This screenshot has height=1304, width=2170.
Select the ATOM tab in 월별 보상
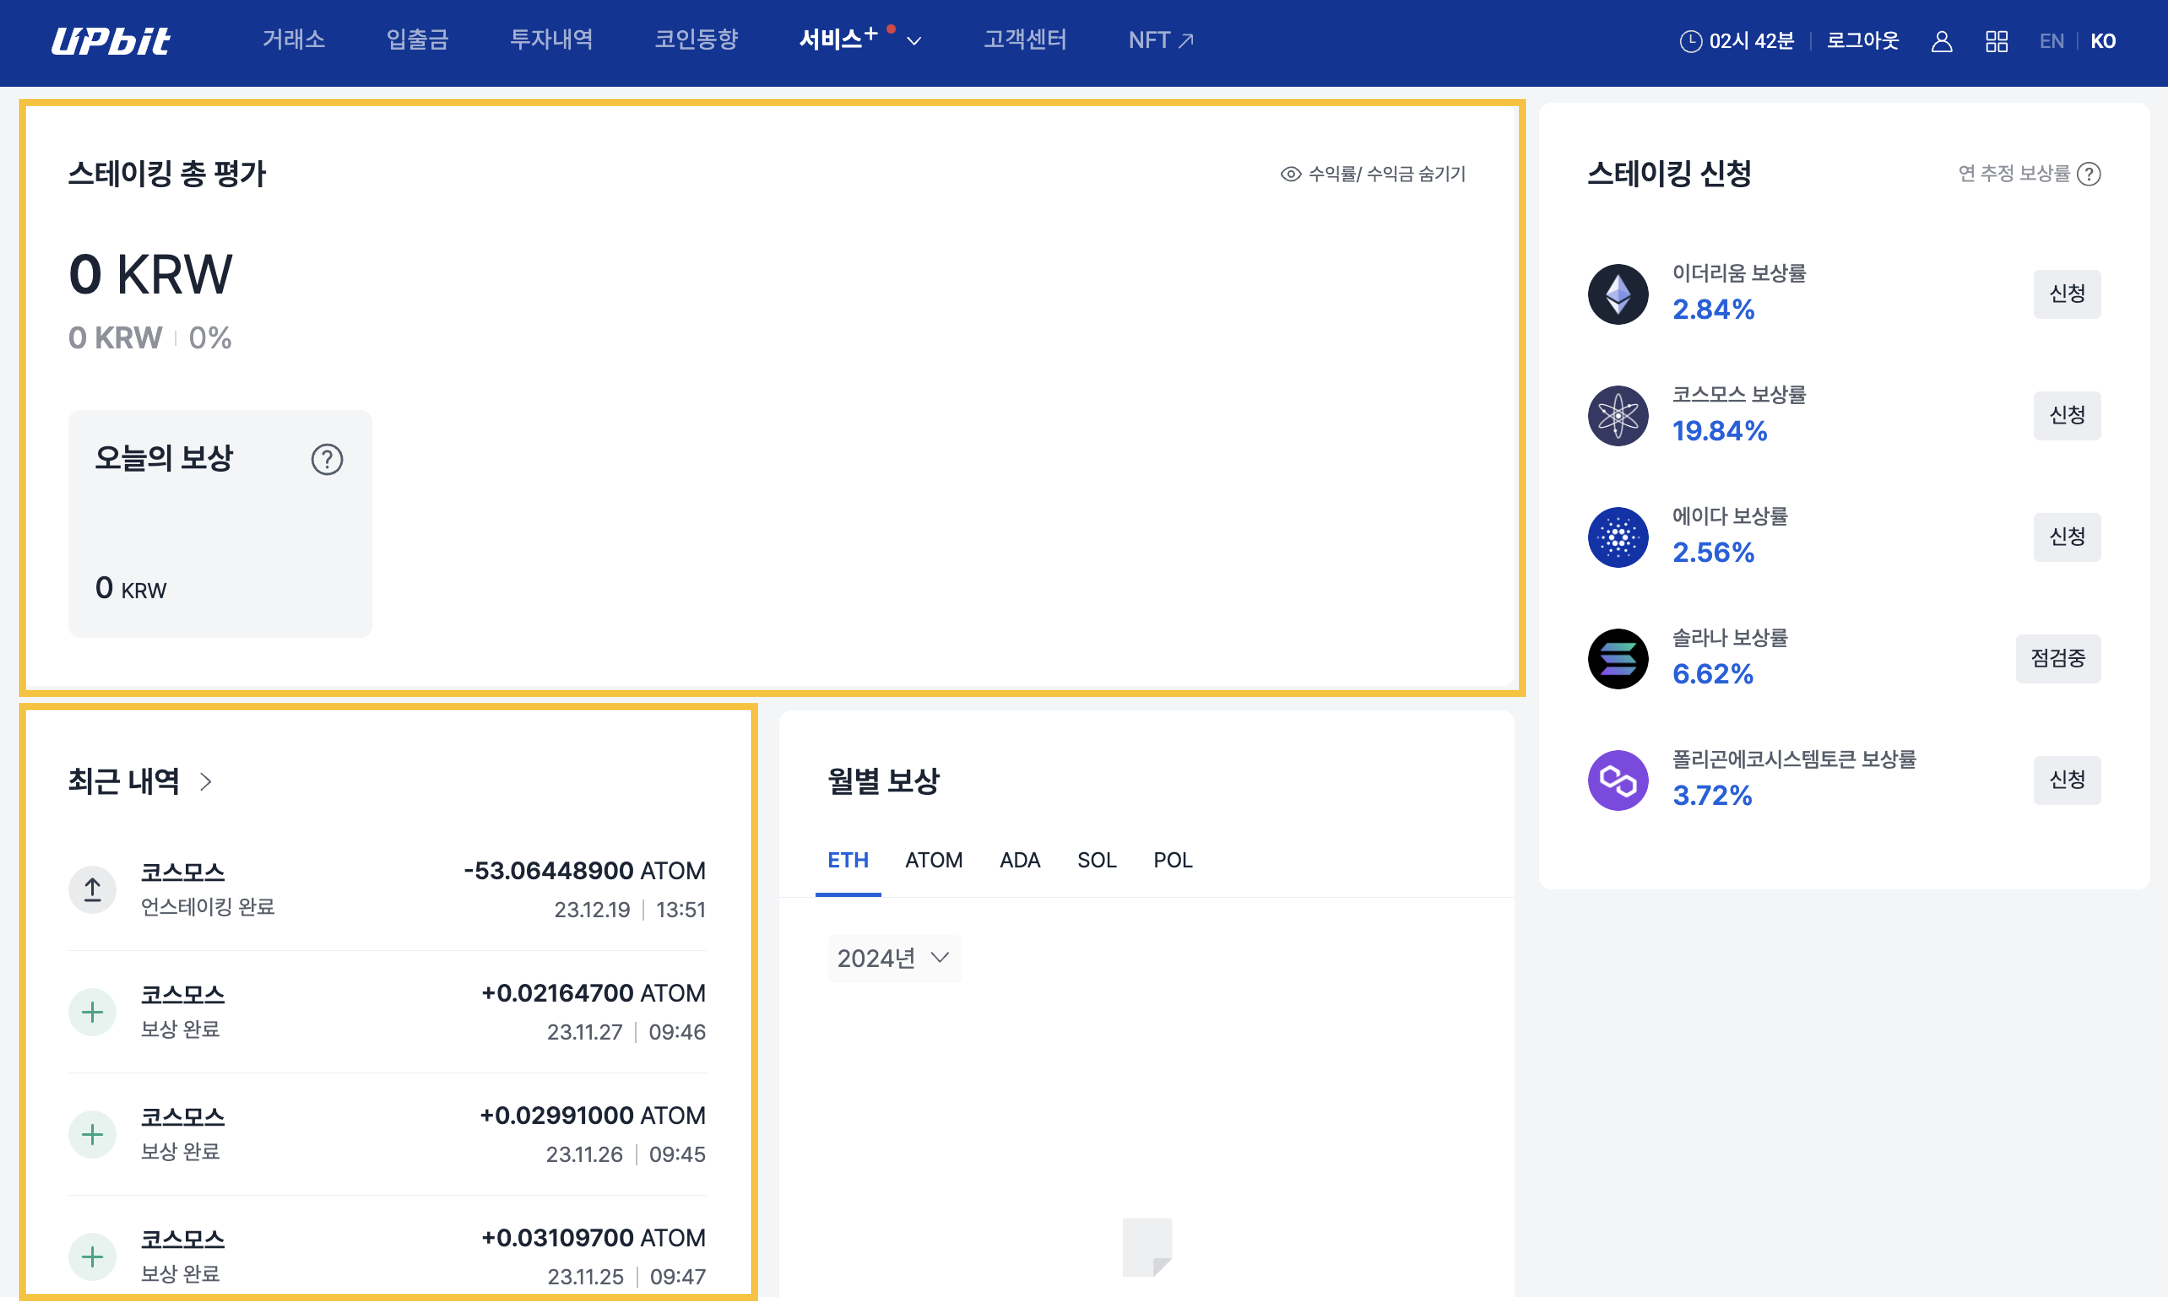(934, 860)
